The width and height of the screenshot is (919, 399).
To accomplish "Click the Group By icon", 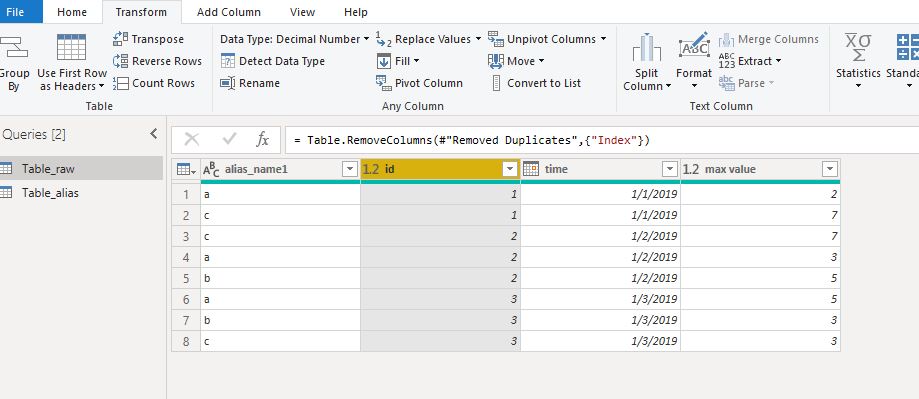I will (13, 47).
